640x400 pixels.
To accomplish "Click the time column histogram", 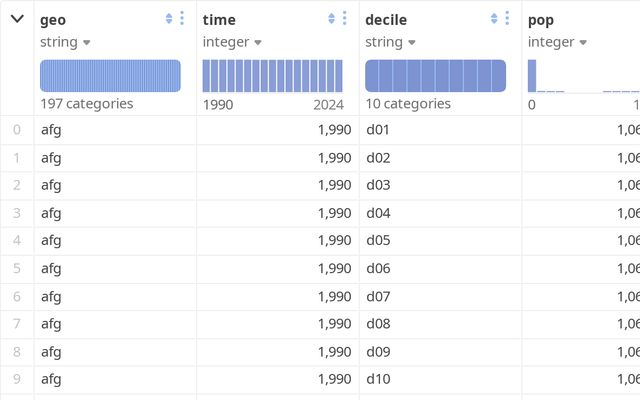I will (x=272, y=76).
